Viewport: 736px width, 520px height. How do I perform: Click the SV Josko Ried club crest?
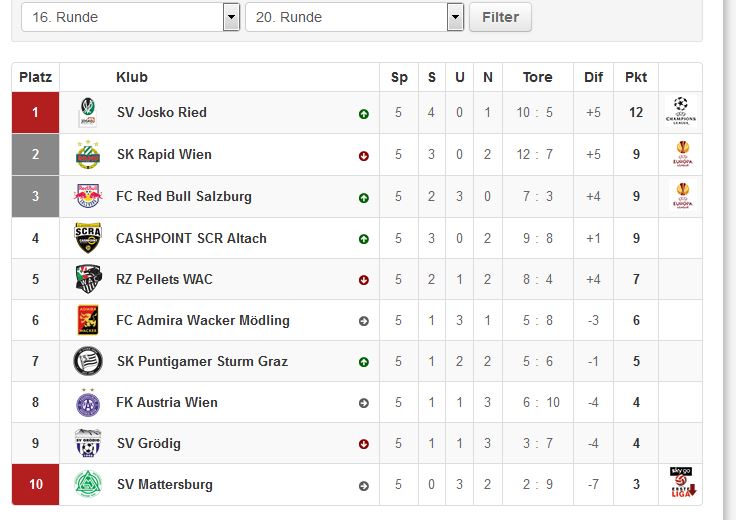88,112
